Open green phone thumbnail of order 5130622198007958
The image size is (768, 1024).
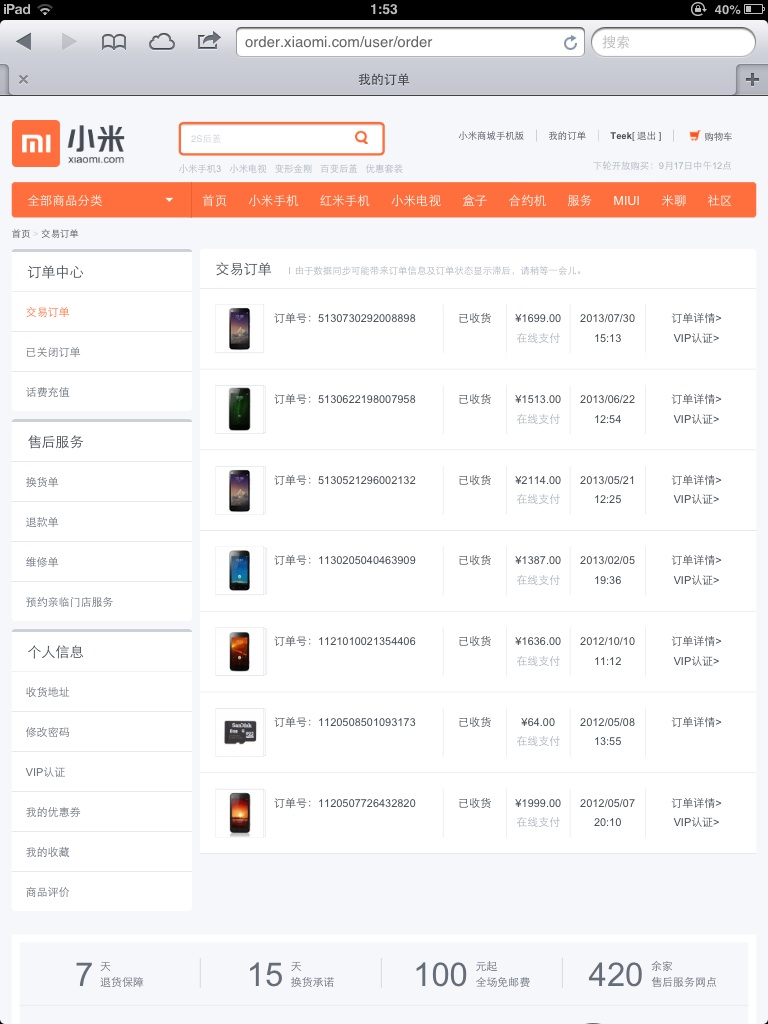240,409
